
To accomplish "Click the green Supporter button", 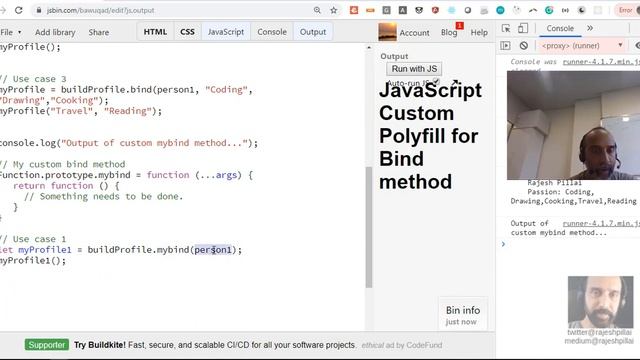I will [x=47, y=345].
